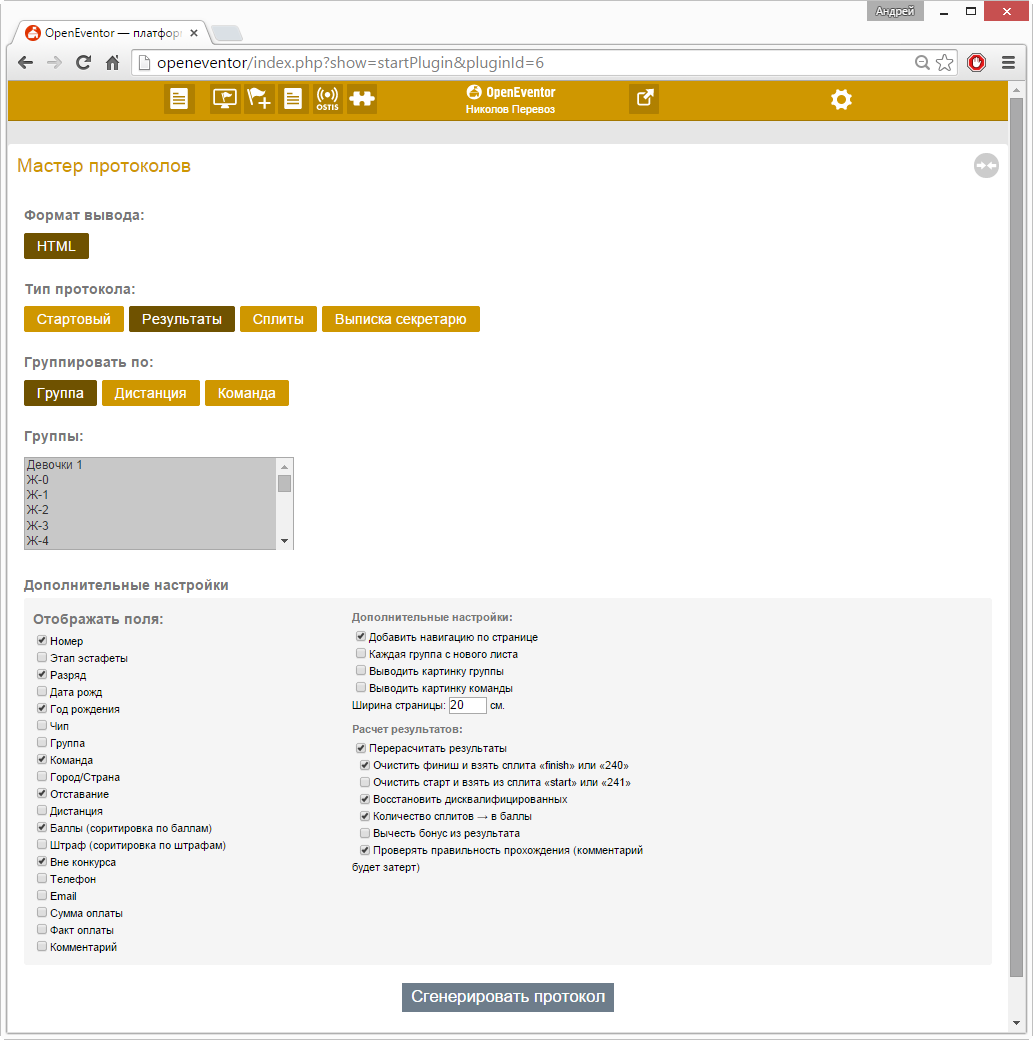Open the monitor presentation icon in the toolbar
This screenshot has height=1040, width=1033.
click(x=225, y=99)
